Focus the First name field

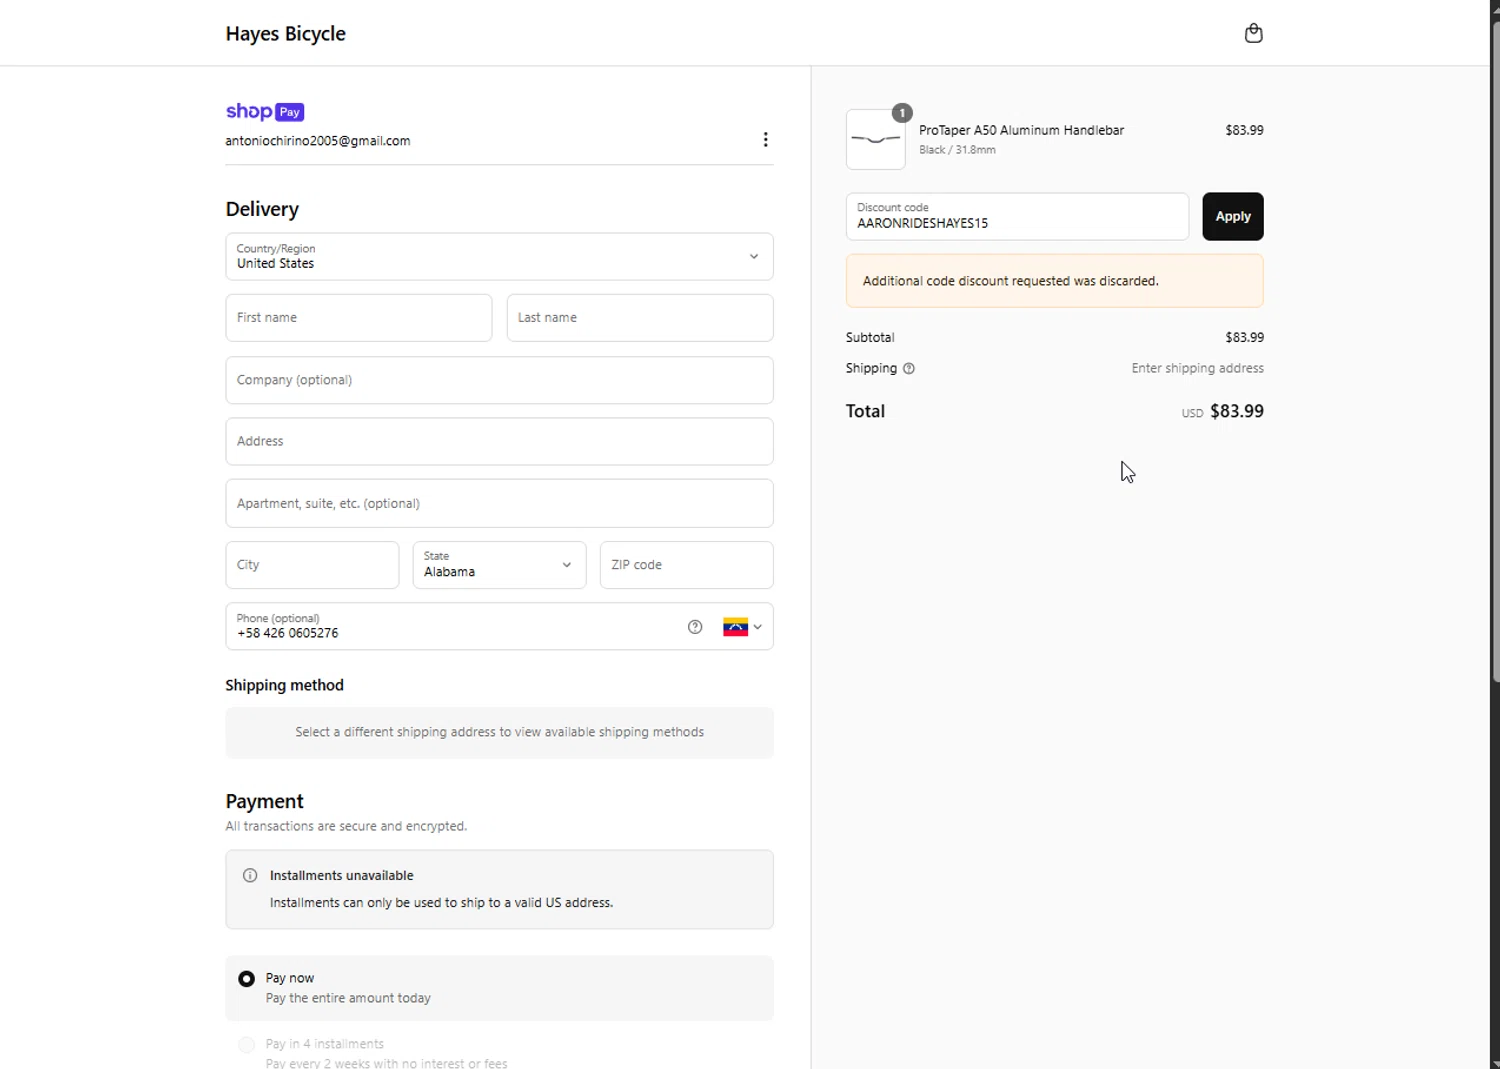click(x=359, y=318)
